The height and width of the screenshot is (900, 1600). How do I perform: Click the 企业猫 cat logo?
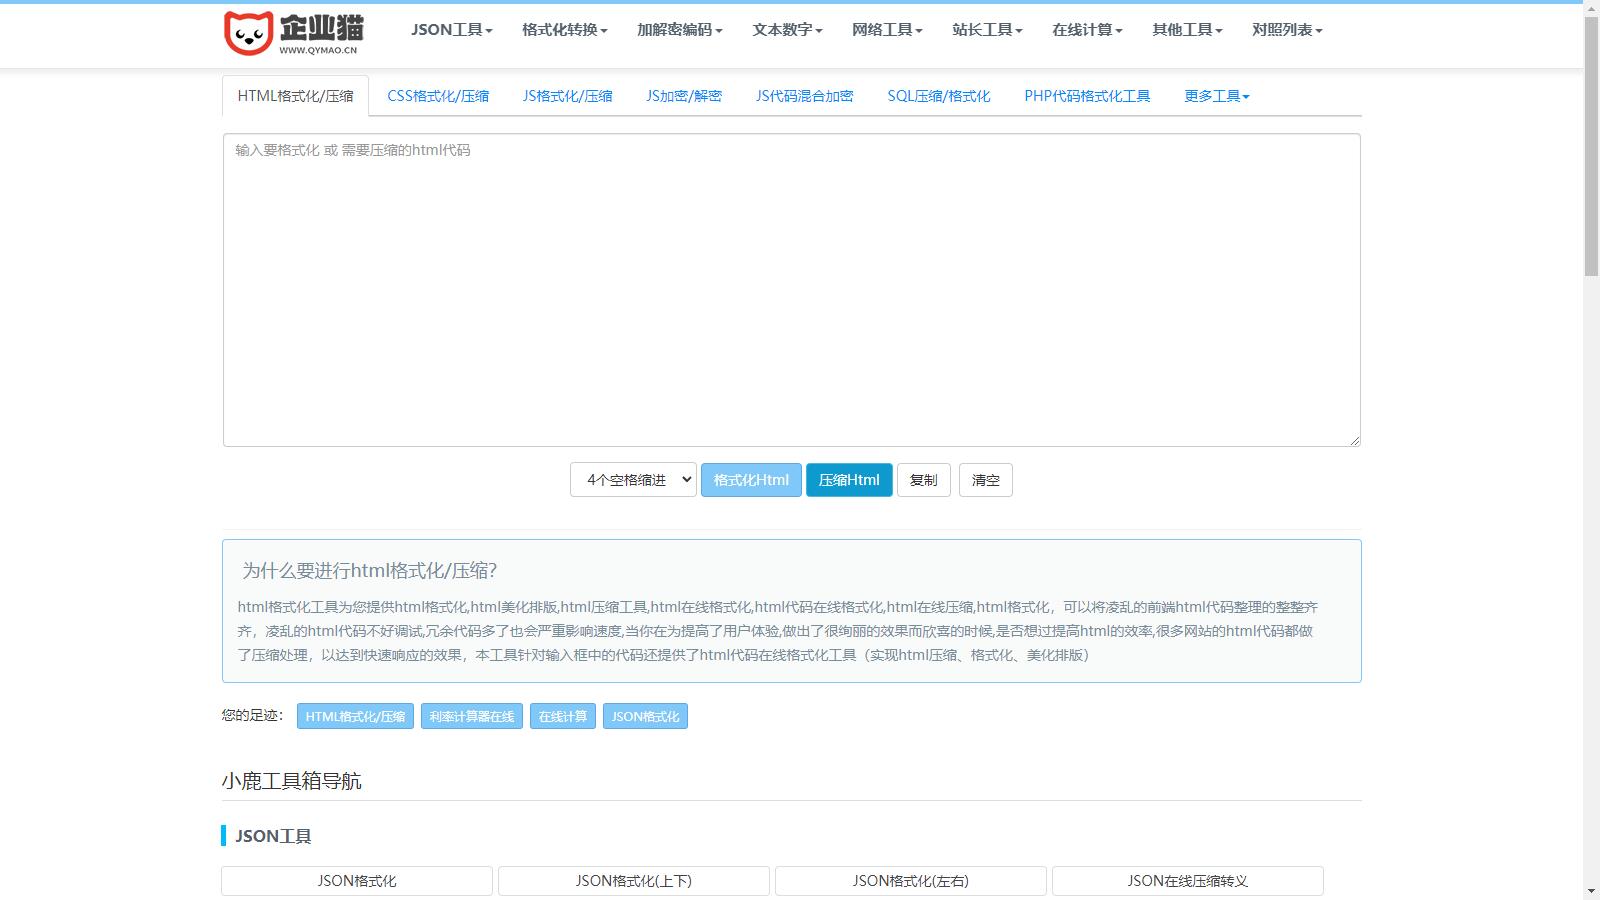coord(293,33)
